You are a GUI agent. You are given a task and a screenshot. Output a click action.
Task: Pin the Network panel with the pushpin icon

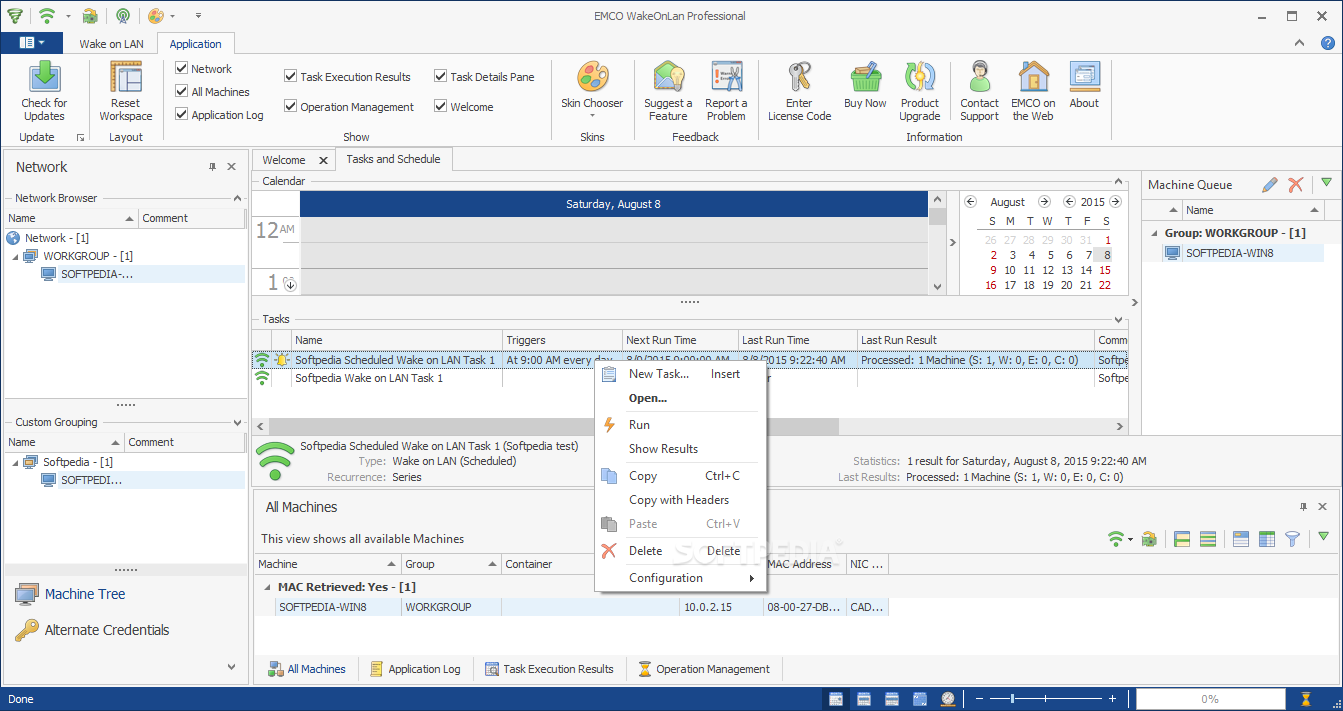coord(212,167)
